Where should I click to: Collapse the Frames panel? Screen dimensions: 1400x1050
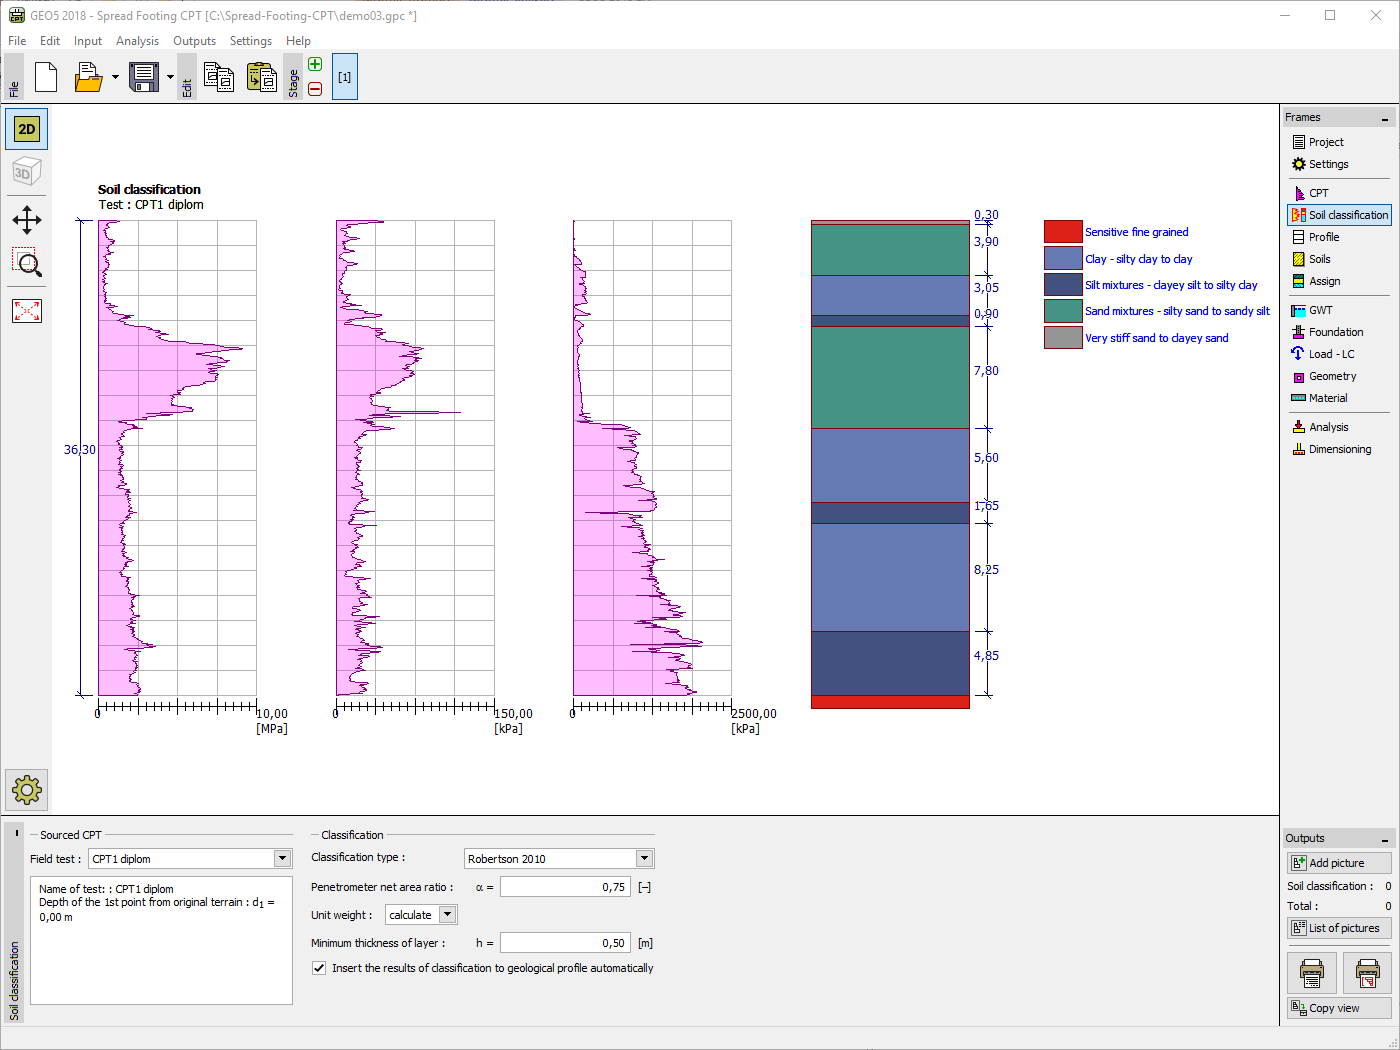pos(1385,119)
